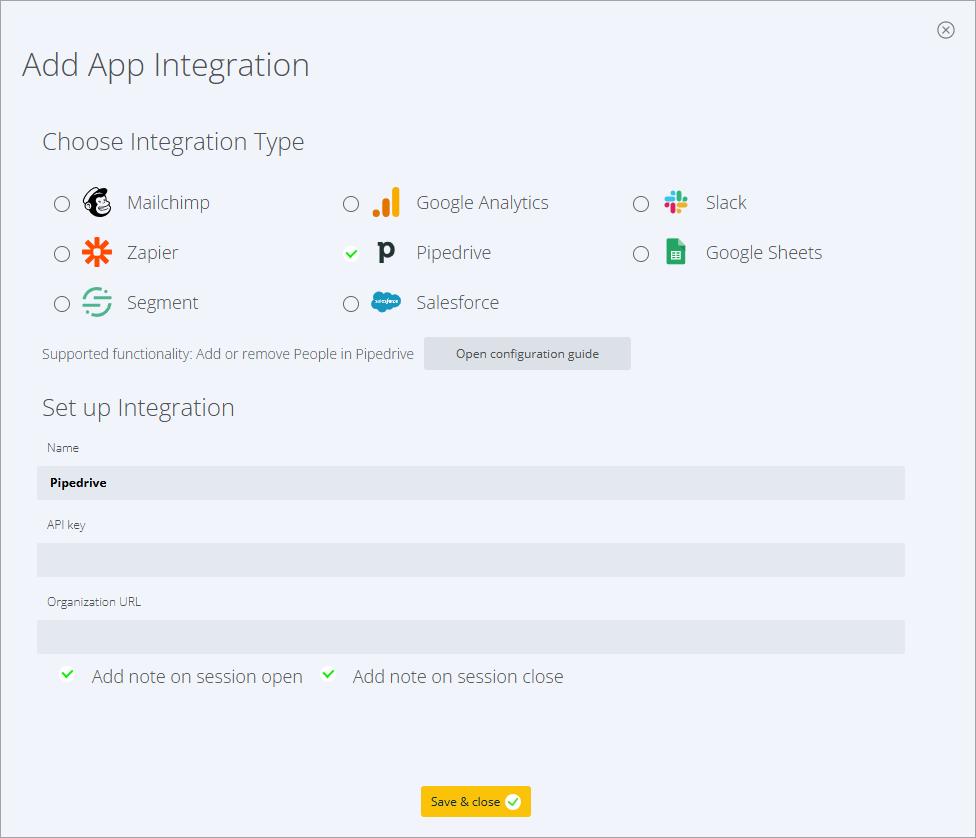
Task: Click the Pipedrive black P logo
Action: coord(386,252)
